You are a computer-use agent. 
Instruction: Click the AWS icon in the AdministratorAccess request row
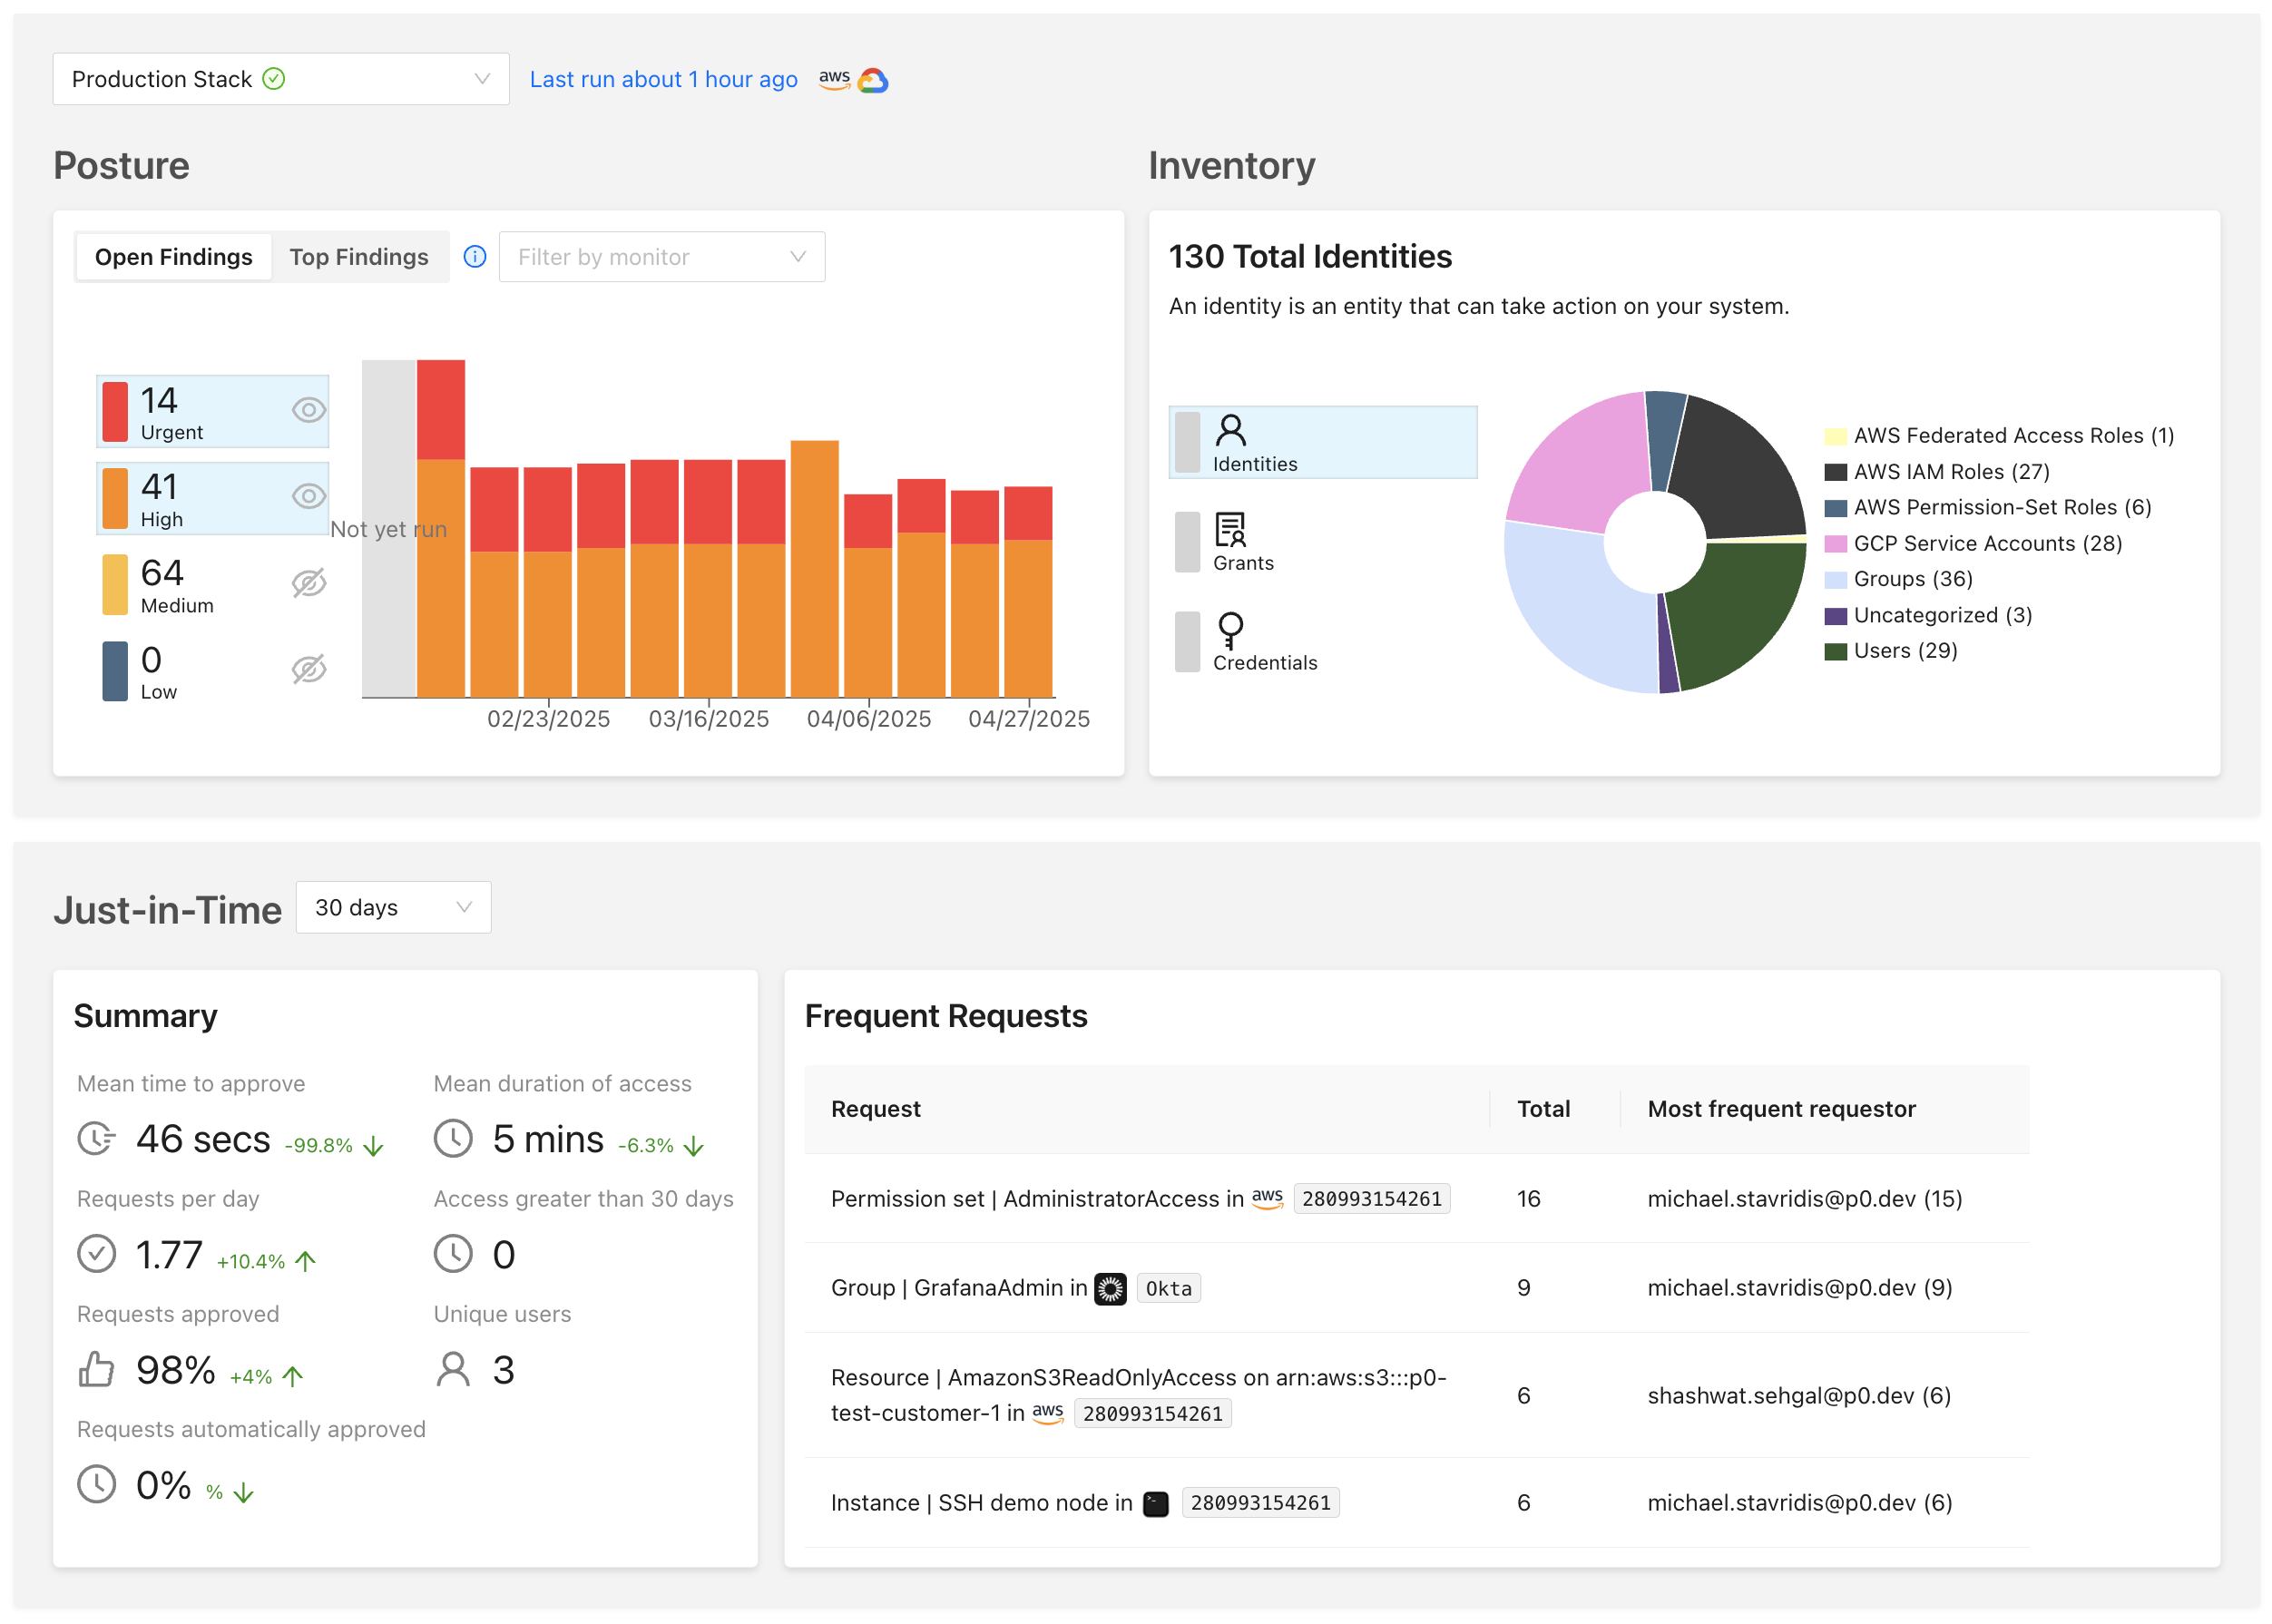coord(1267,1199)
